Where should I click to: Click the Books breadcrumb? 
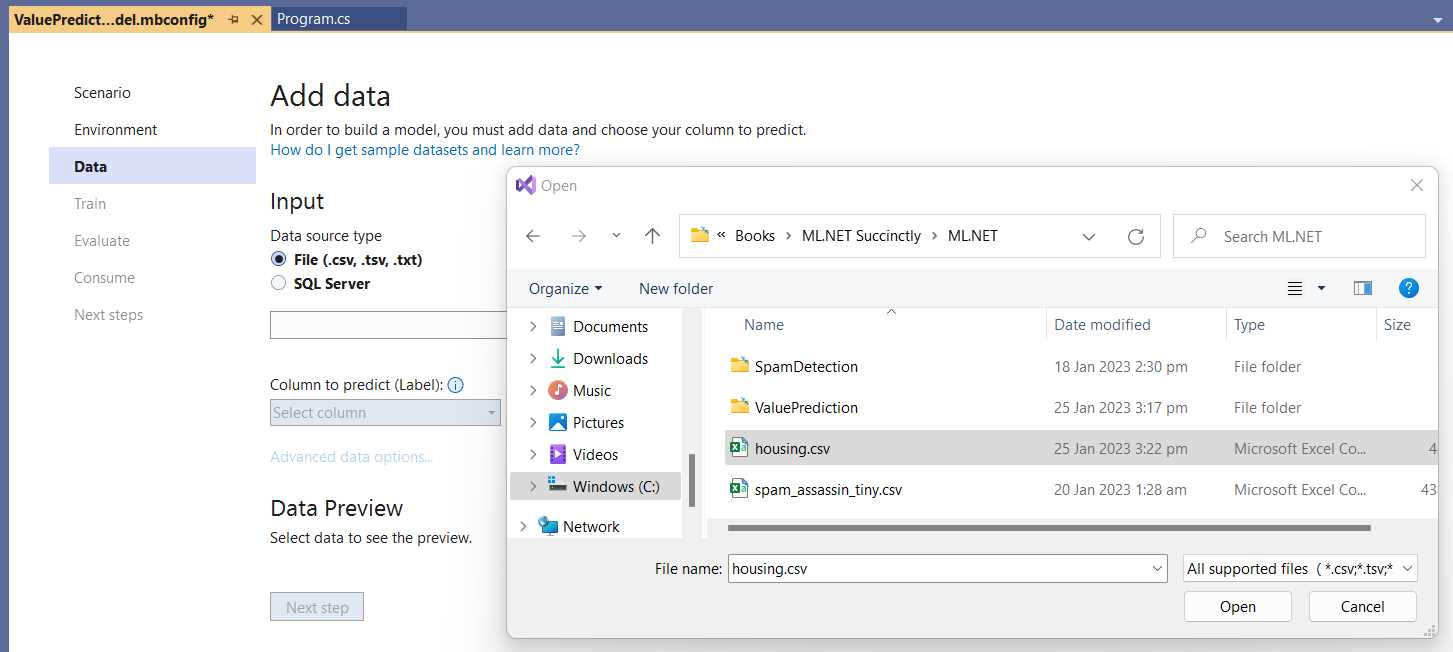[755, 236]
